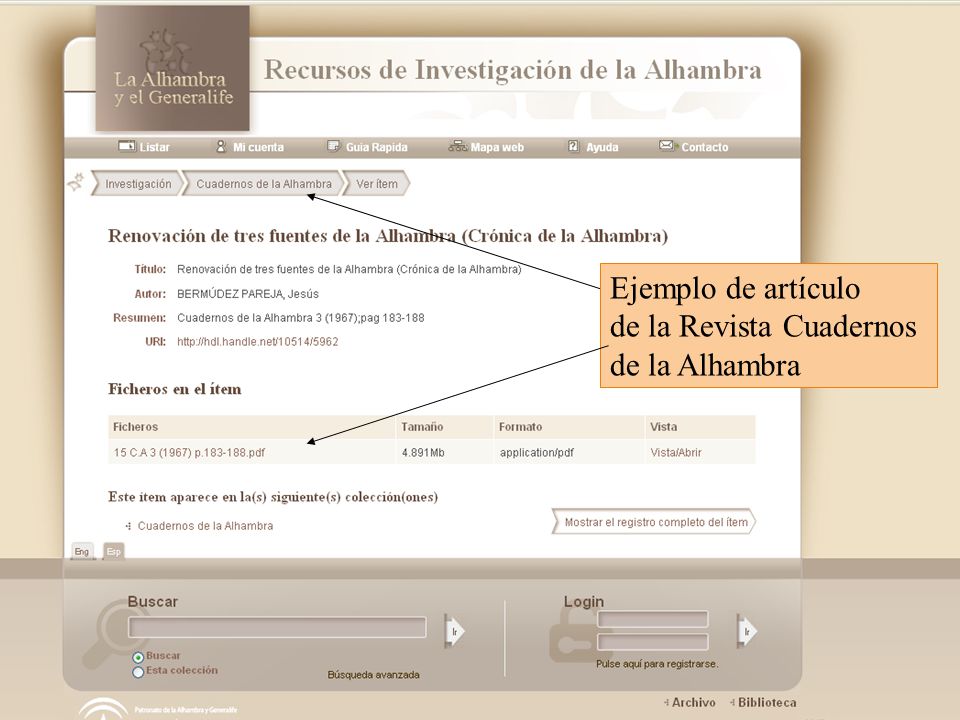Open the Listar menu item
This screenshot has height=720, width=960.
click(x=144, y=147)
